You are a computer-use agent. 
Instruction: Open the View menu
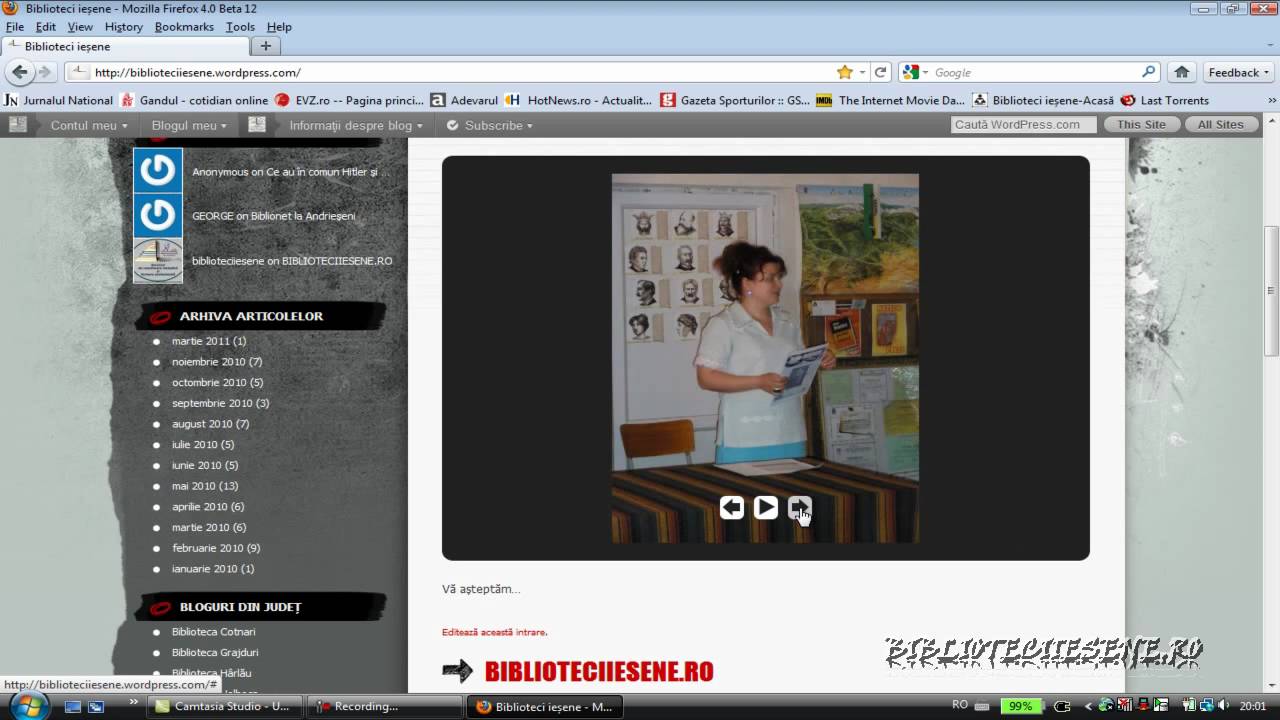point(80,27)
